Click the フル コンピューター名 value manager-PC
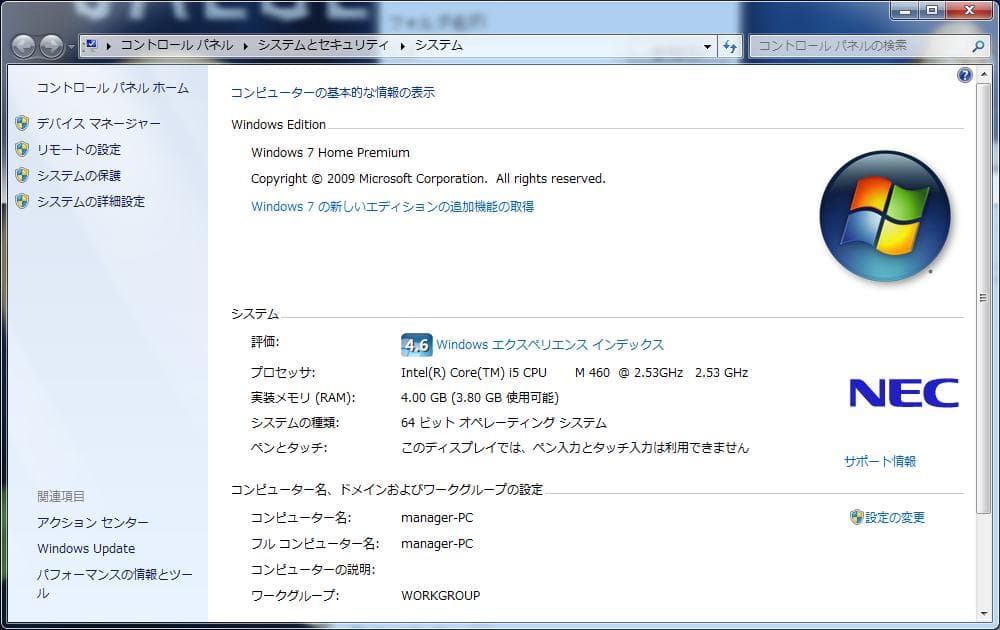The image size is (1000, 630). click(x=437, y=544)
